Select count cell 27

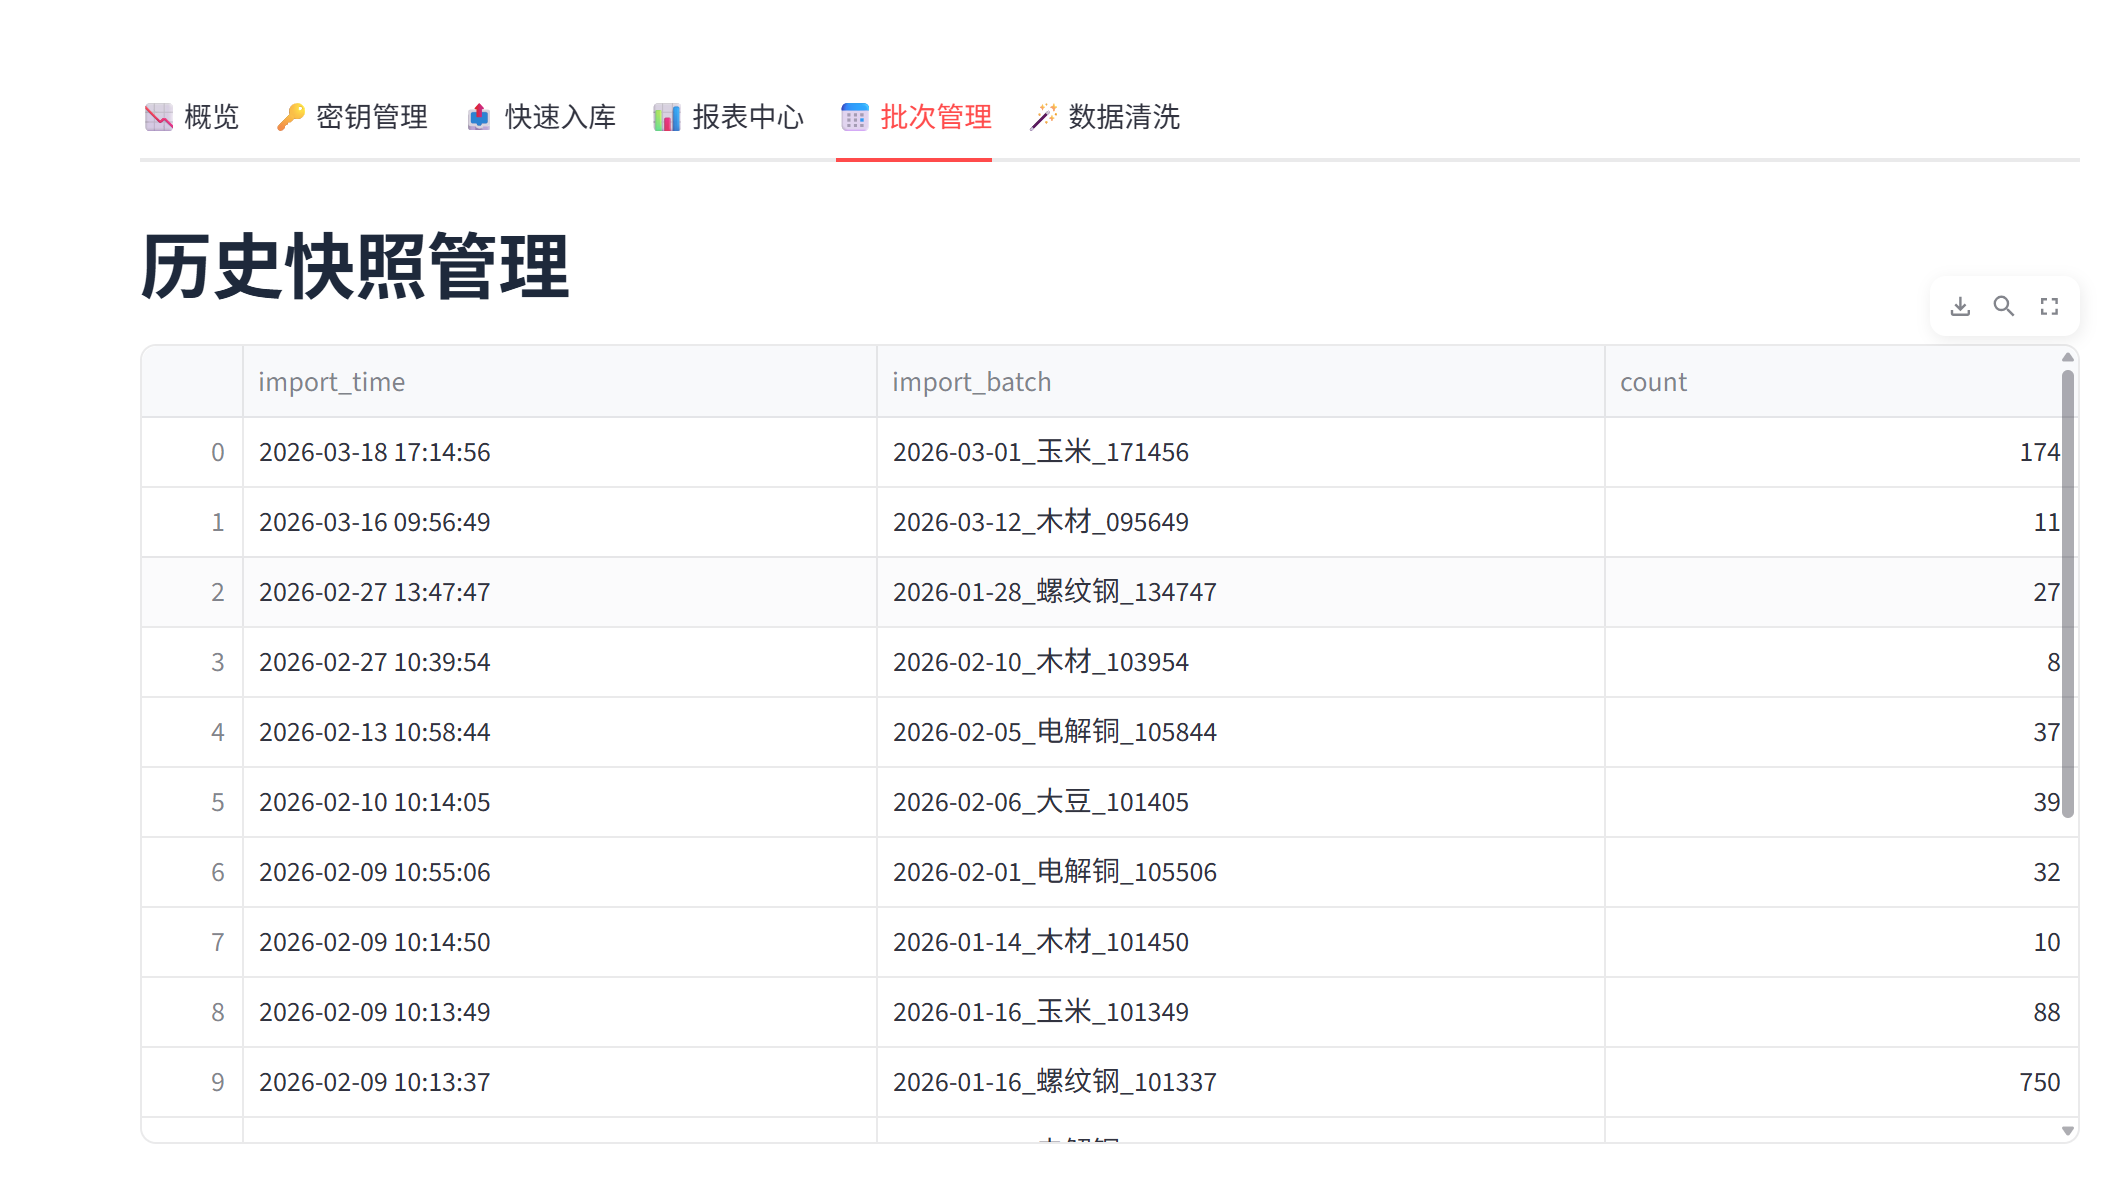point(1834,592)
